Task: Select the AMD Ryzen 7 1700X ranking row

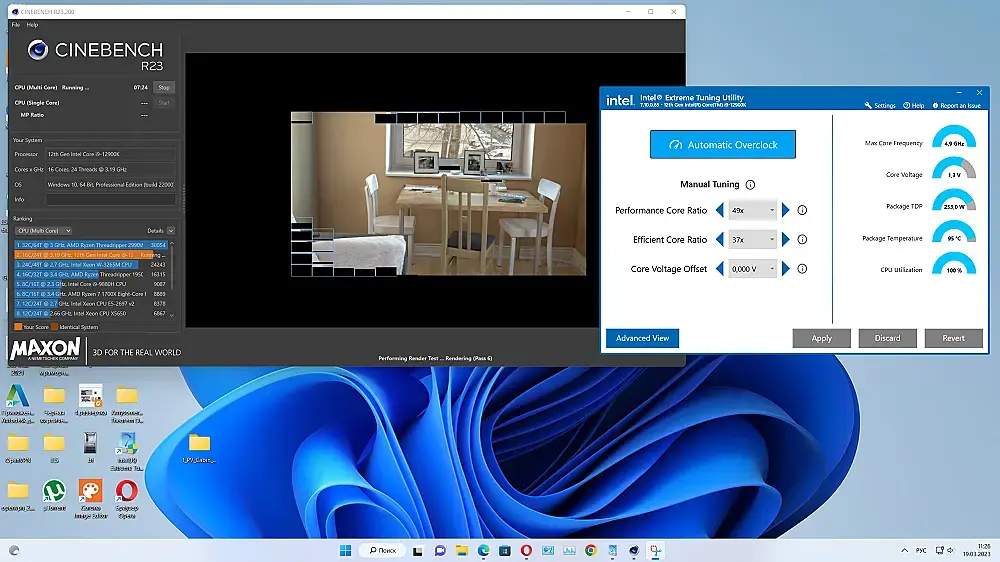Action: click(x=91, y=294)
